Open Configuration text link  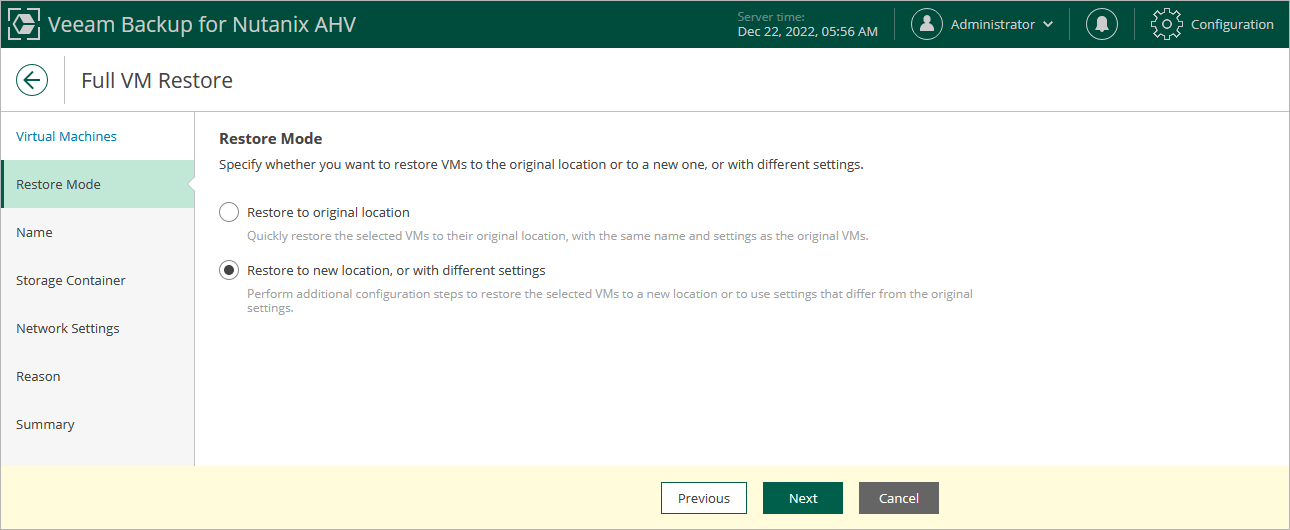point(1232,24)
